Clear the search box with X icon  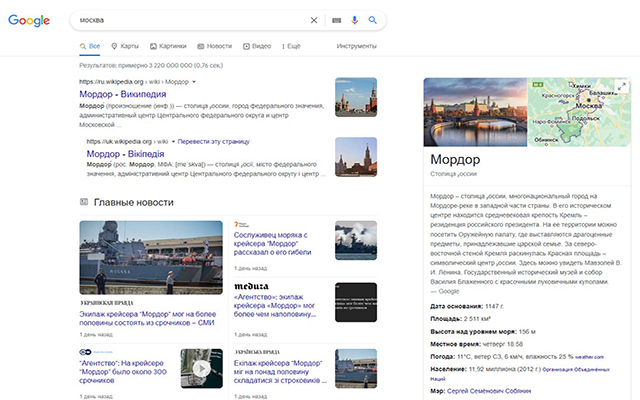click(314, 20)
